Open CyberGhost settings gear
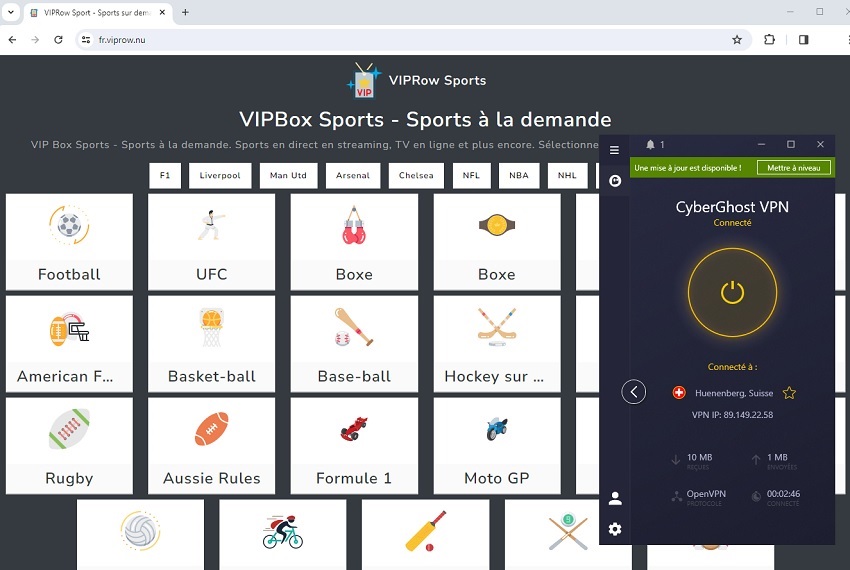Screen dimensions: 850x570 [615, 529]
